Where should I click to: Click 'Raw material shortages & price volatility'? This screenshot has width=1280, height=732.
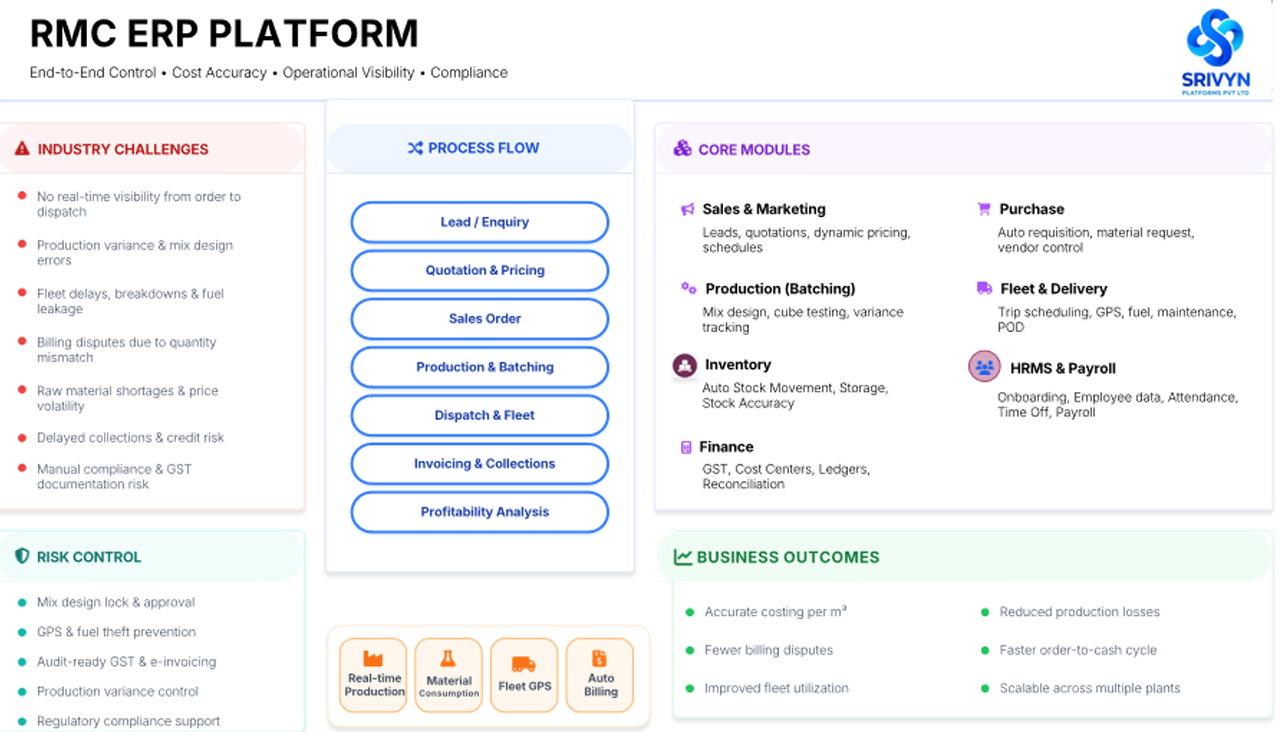point(128,398)
